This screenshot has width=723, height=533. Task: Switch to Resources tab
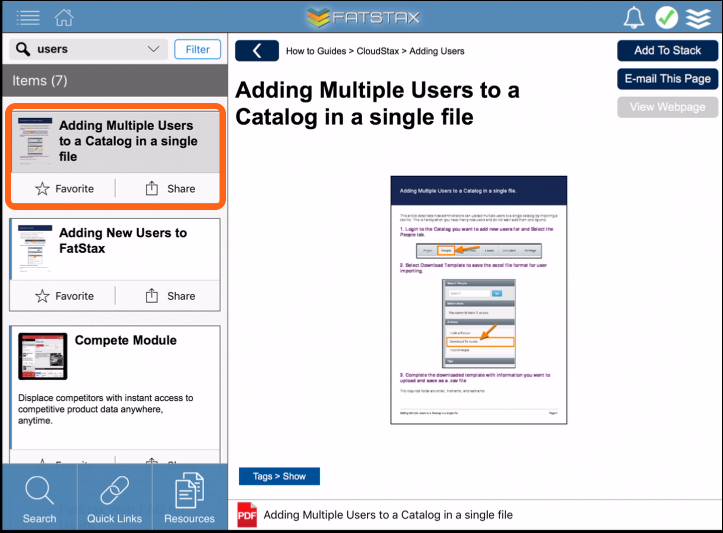190,498
